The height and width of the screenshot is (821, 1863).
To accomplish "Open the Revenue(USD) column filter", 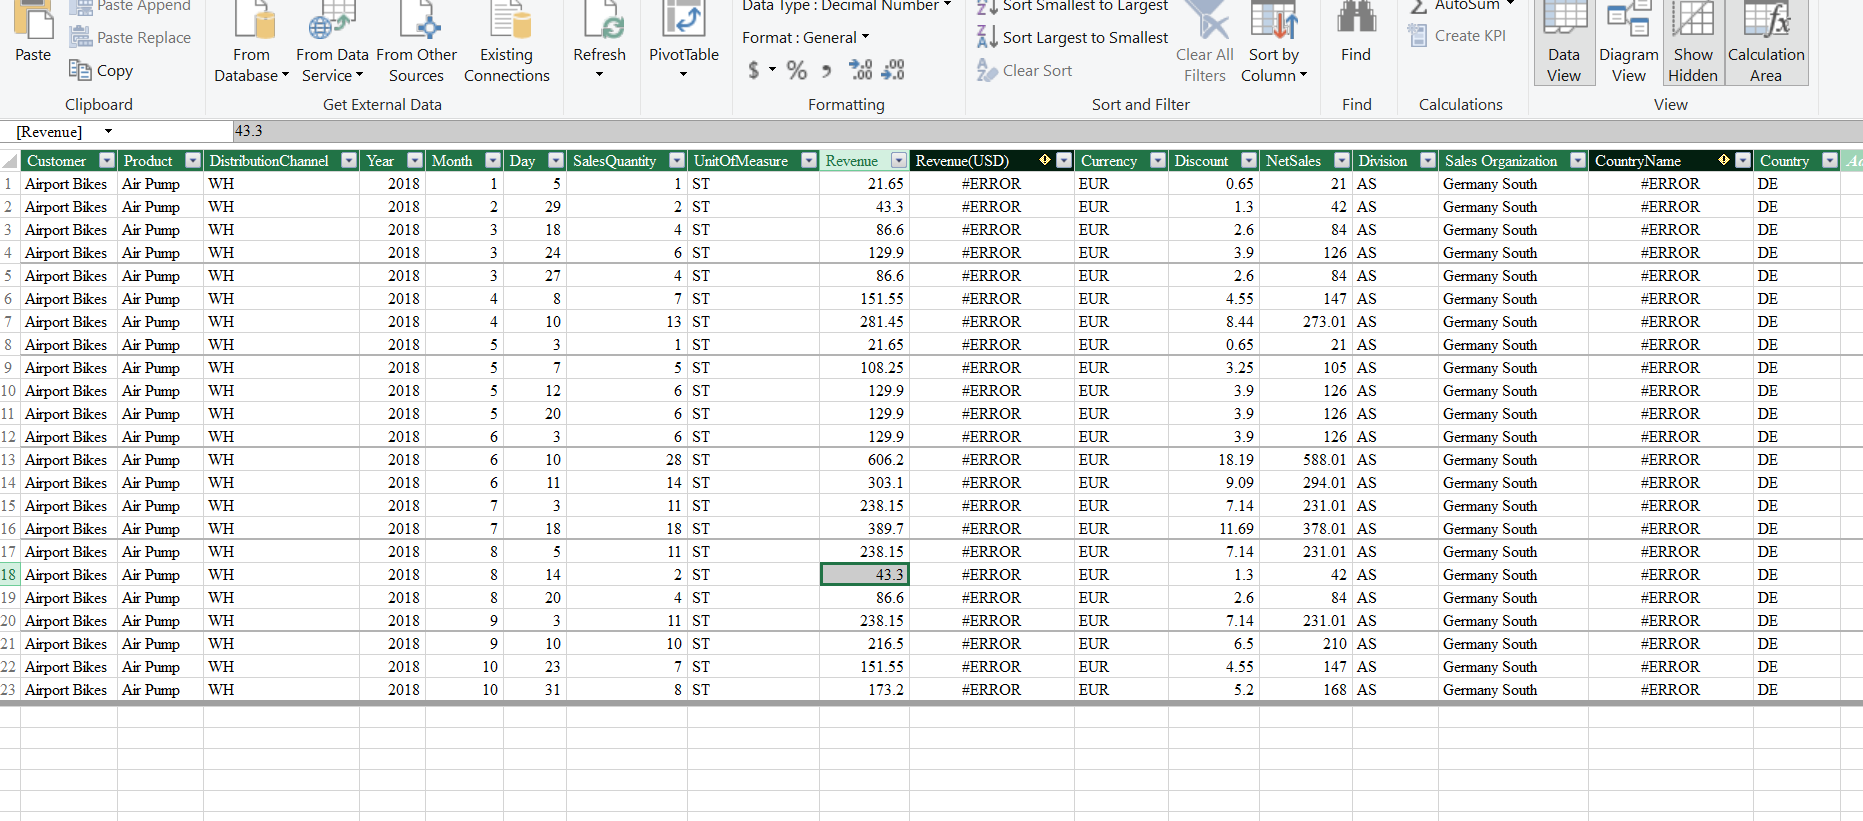I will coord(1064,161).
